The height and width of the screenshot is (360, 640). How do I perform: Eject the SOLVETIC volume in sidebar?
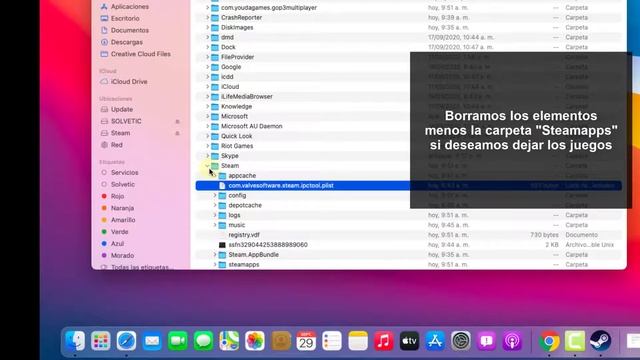click(x=178, y=122)
